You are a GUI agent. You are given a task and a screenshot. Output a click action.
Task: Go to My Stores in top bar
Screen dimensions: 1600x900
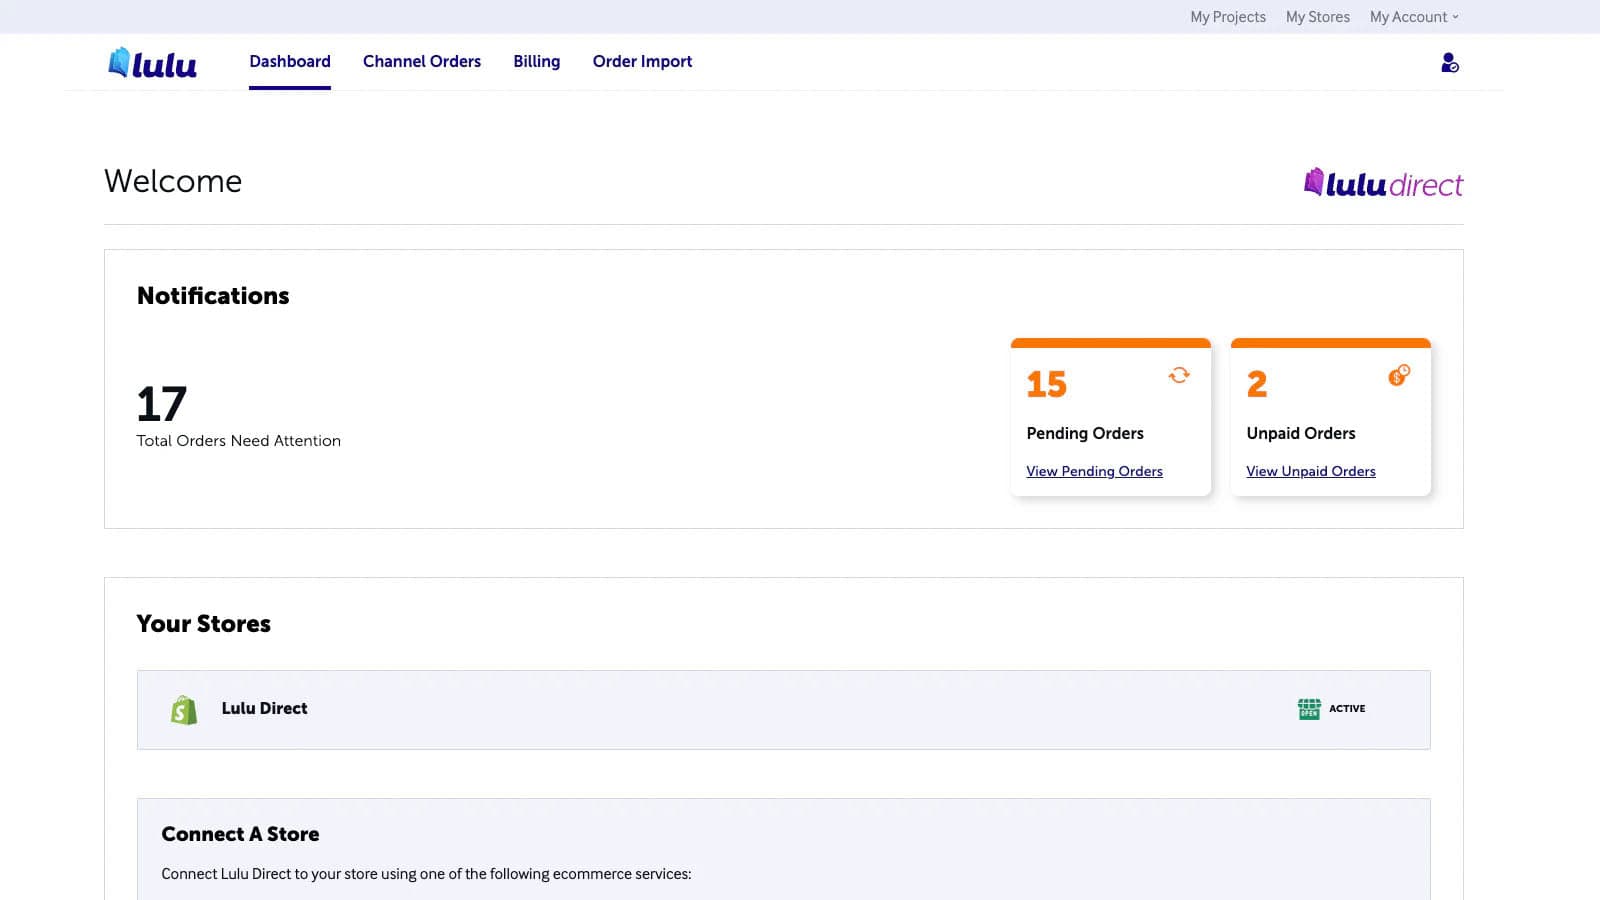(x=1318, y=17)
